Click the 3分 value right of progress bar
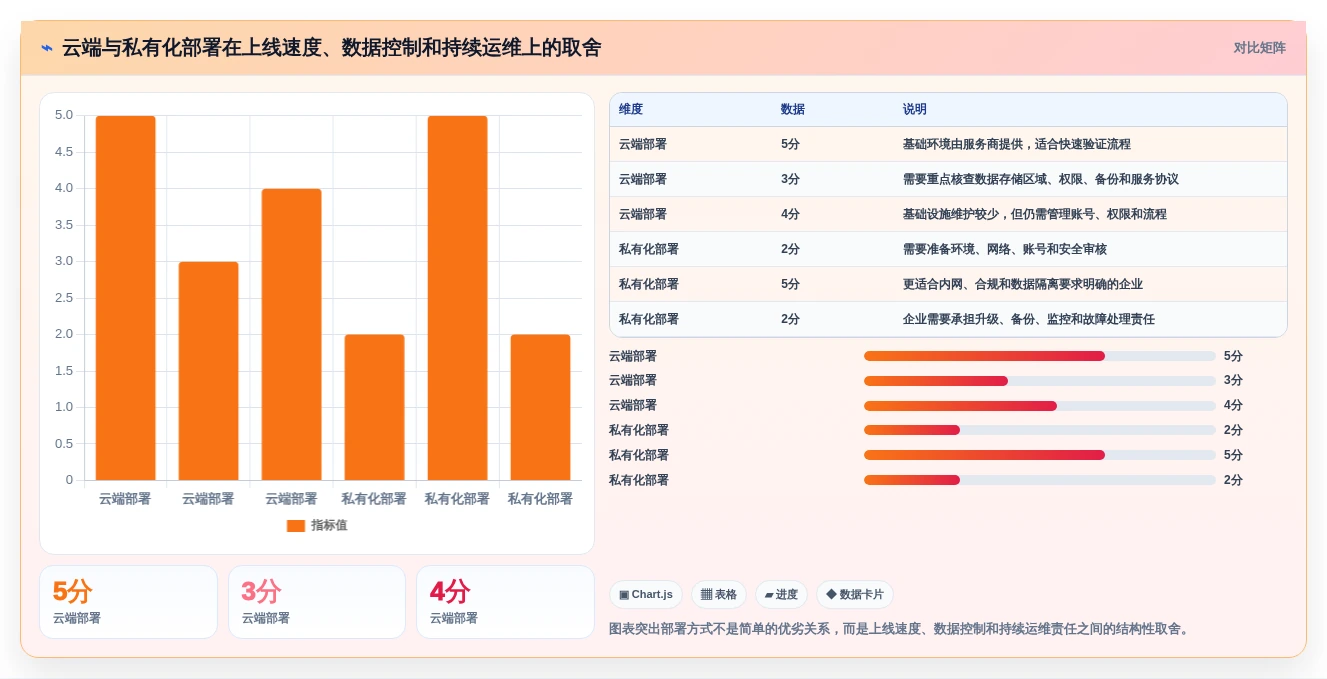 click(x=1233, y=381)
